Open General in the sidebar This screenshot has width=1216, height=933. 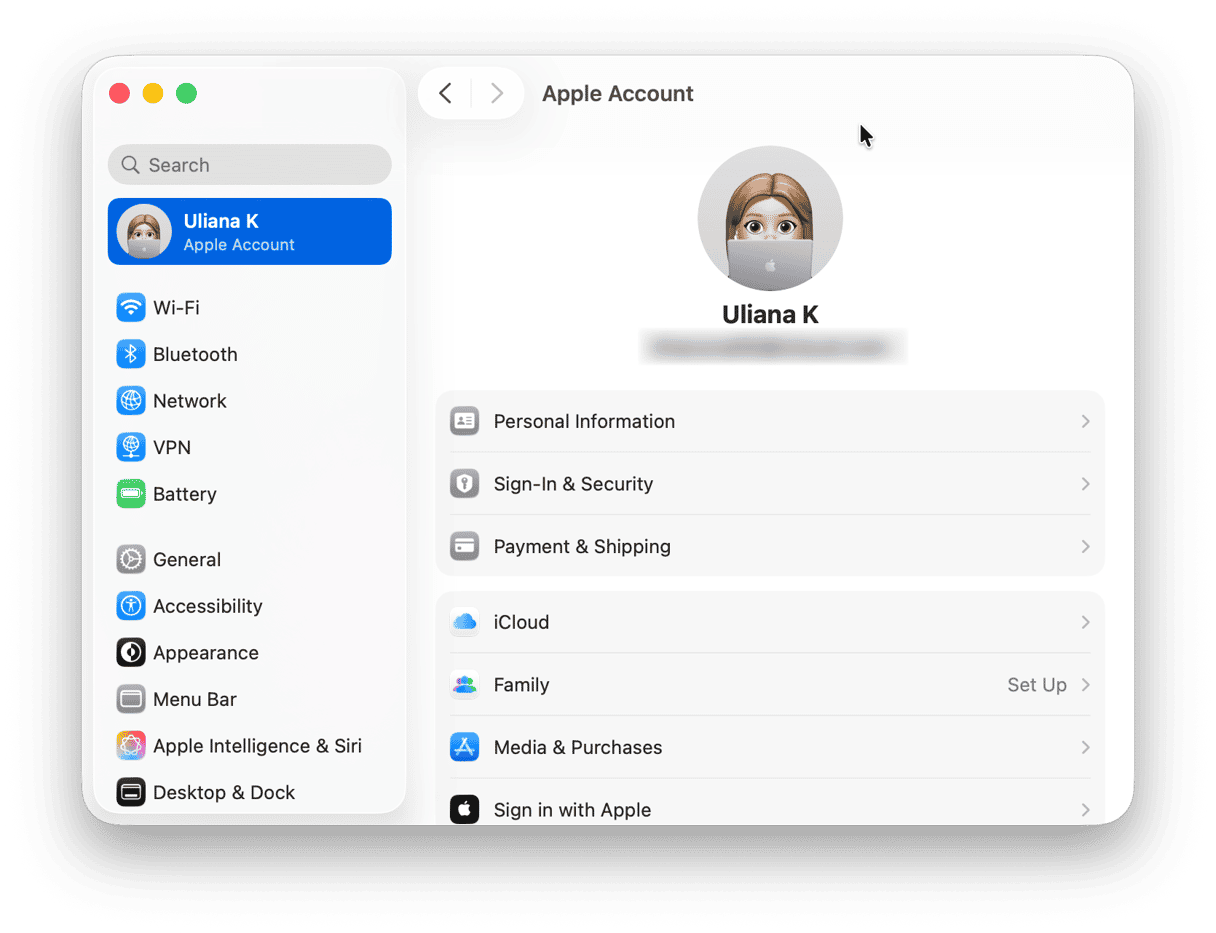pos(186,560)
